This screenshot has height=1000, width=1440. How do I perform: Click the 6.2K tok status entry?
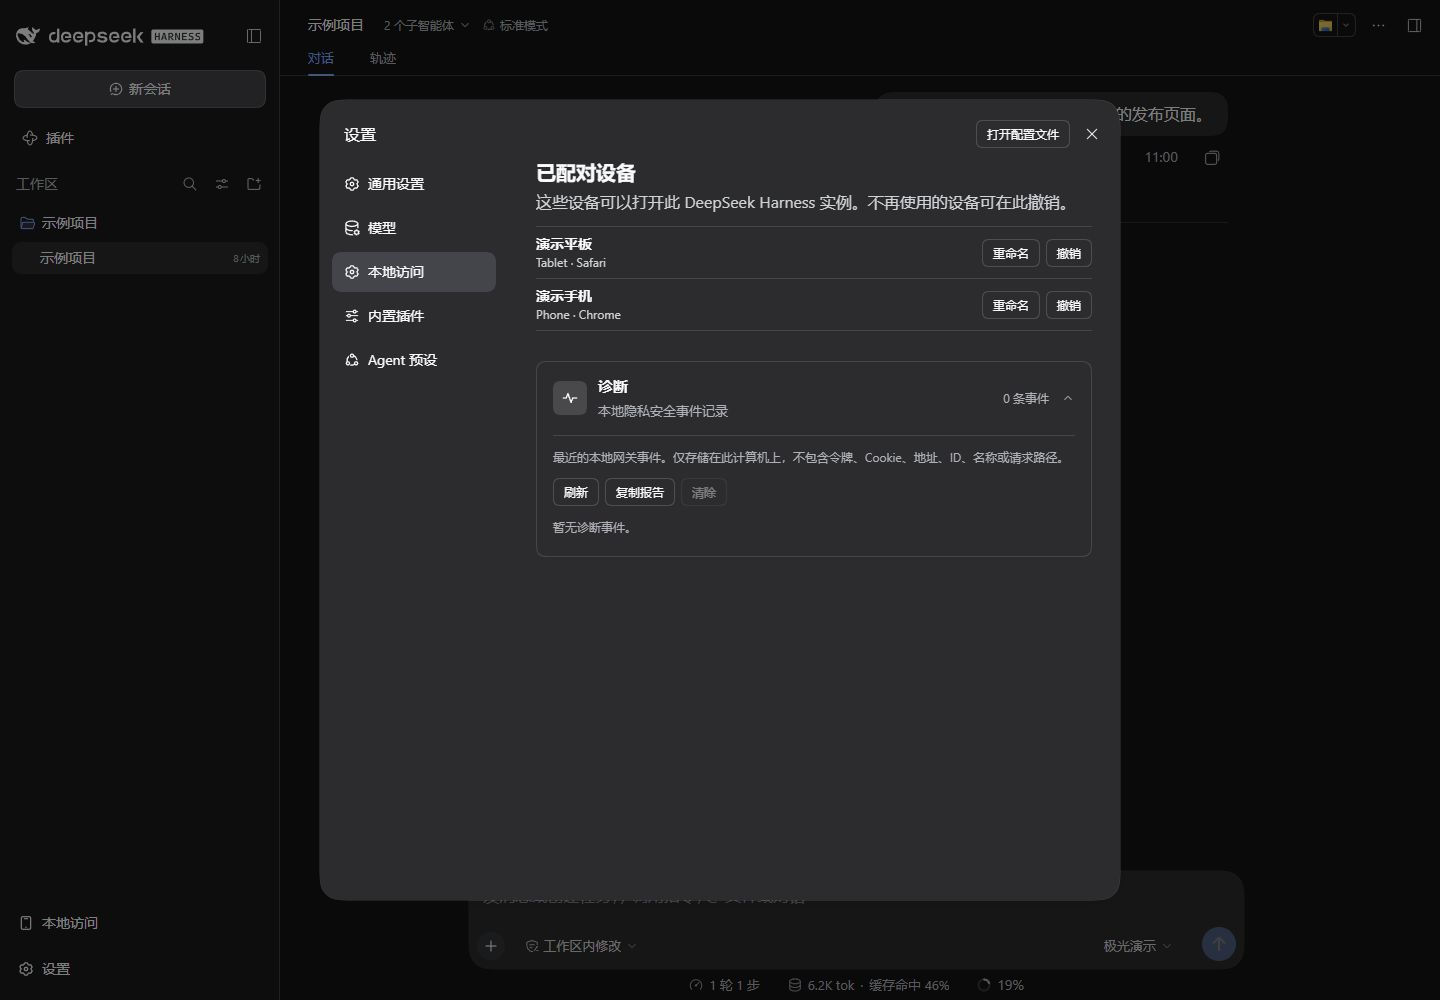pyautogui.click(x=868, y=985)
